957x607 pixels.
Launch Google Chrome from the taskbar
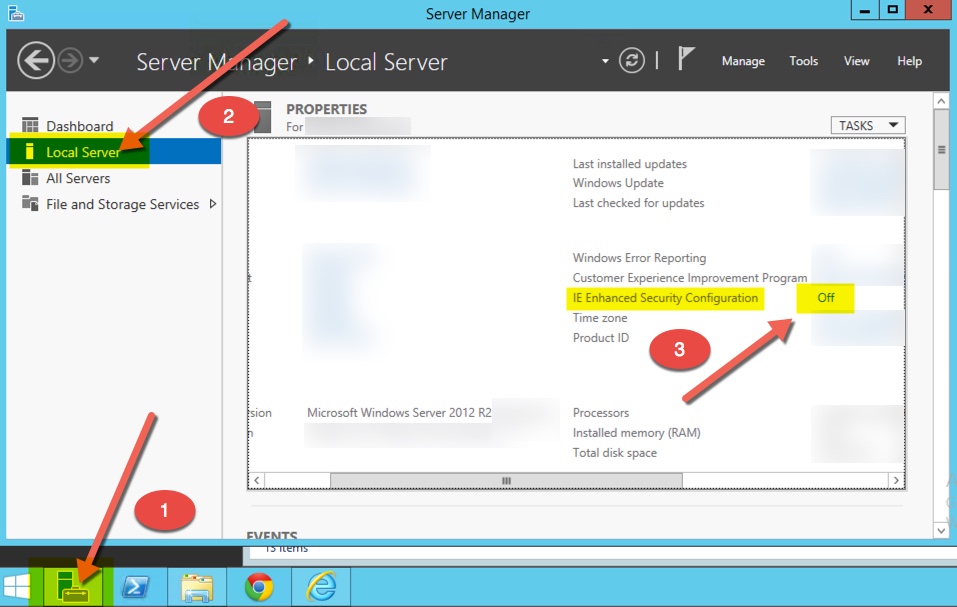(259, 587)
